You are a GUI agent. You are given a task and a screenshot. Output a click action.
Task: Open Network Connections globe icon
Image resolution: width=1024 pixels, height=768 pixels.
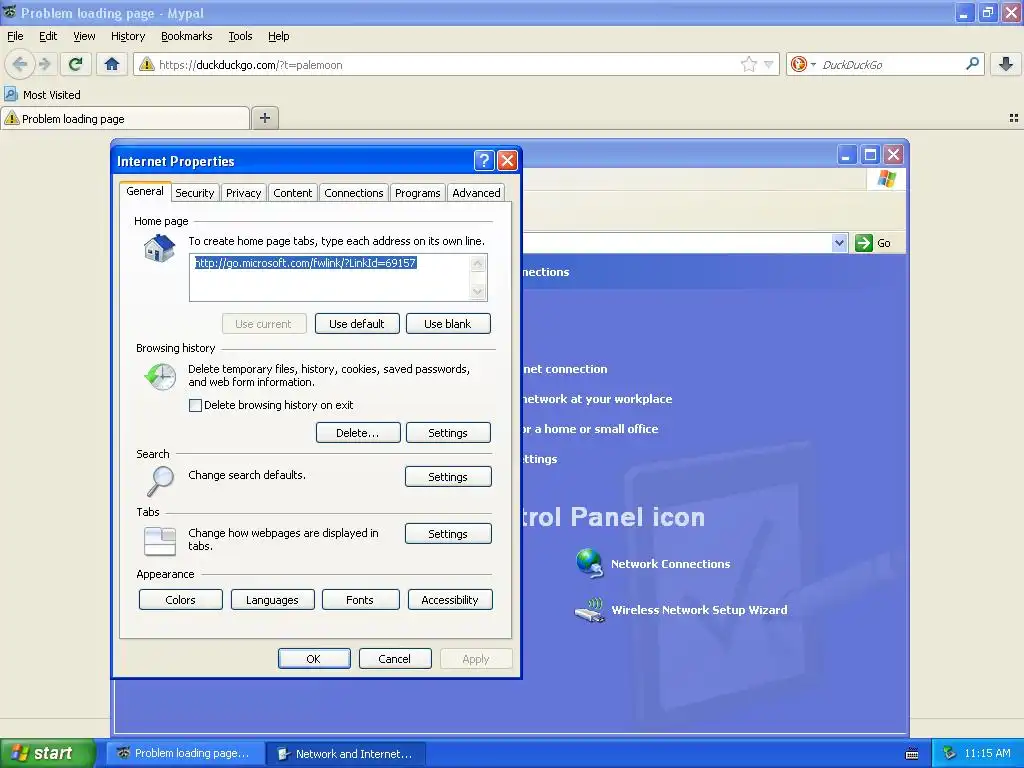click(x=590, y=564)
